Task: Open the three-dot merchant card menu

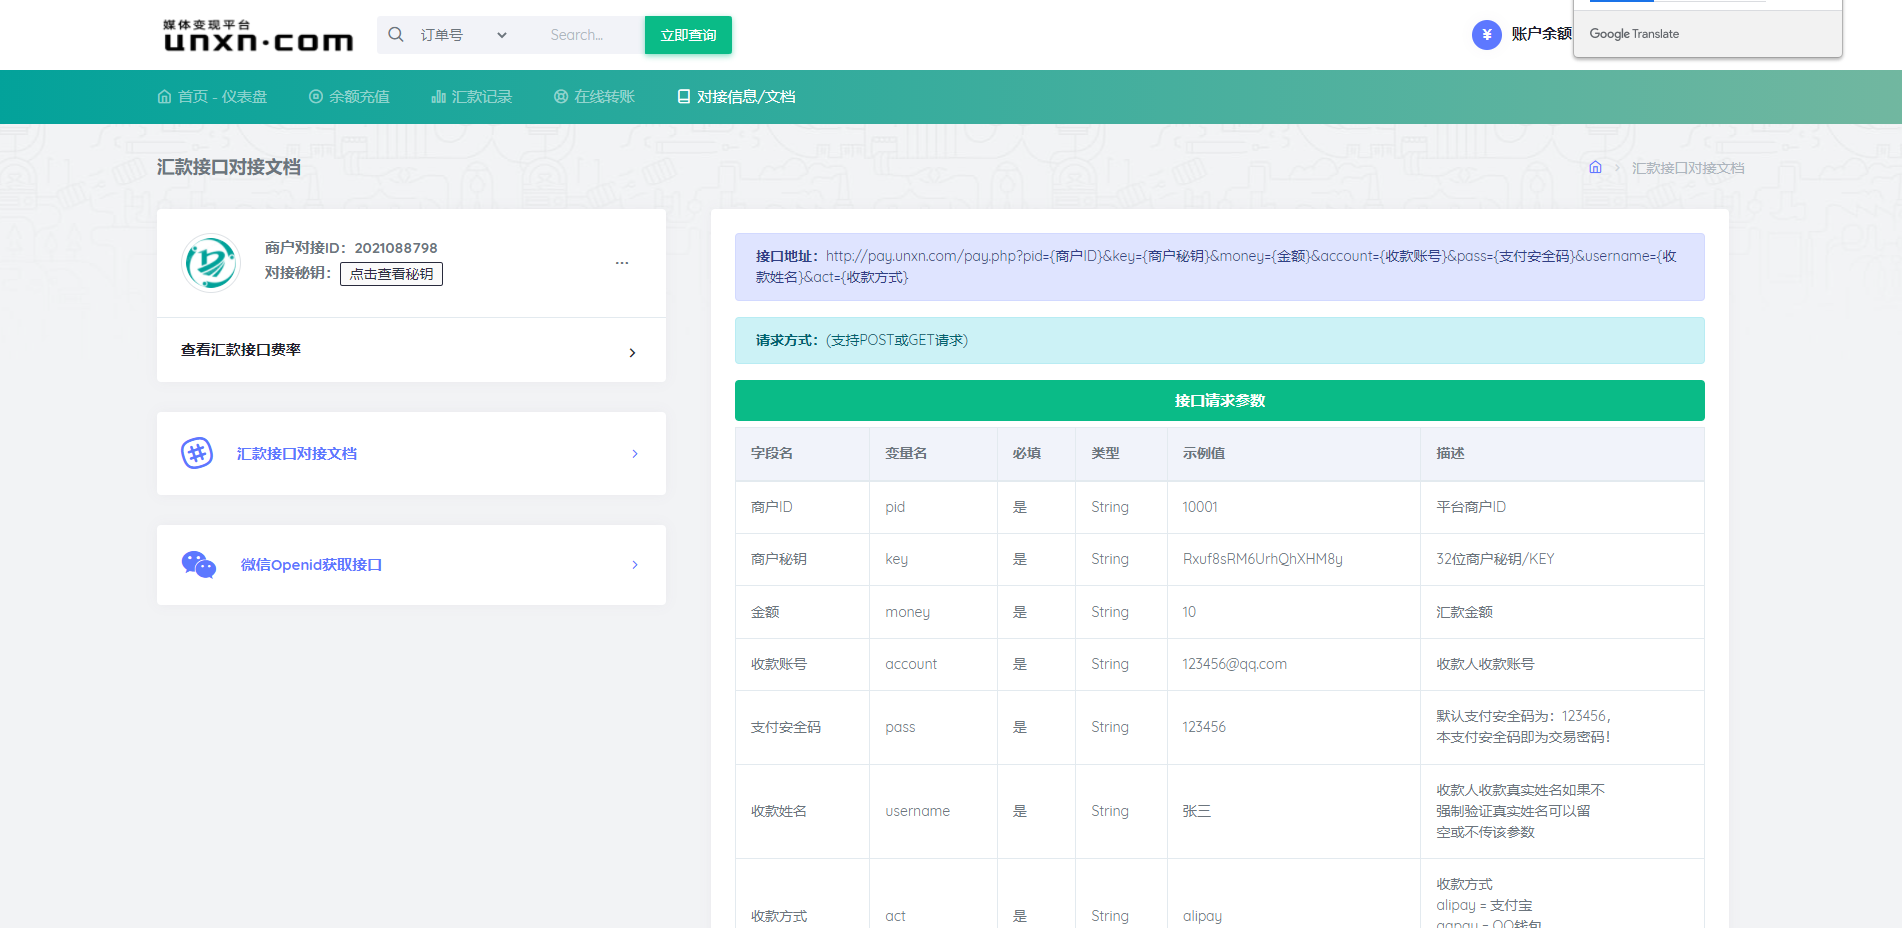Action: coord(622,263)
